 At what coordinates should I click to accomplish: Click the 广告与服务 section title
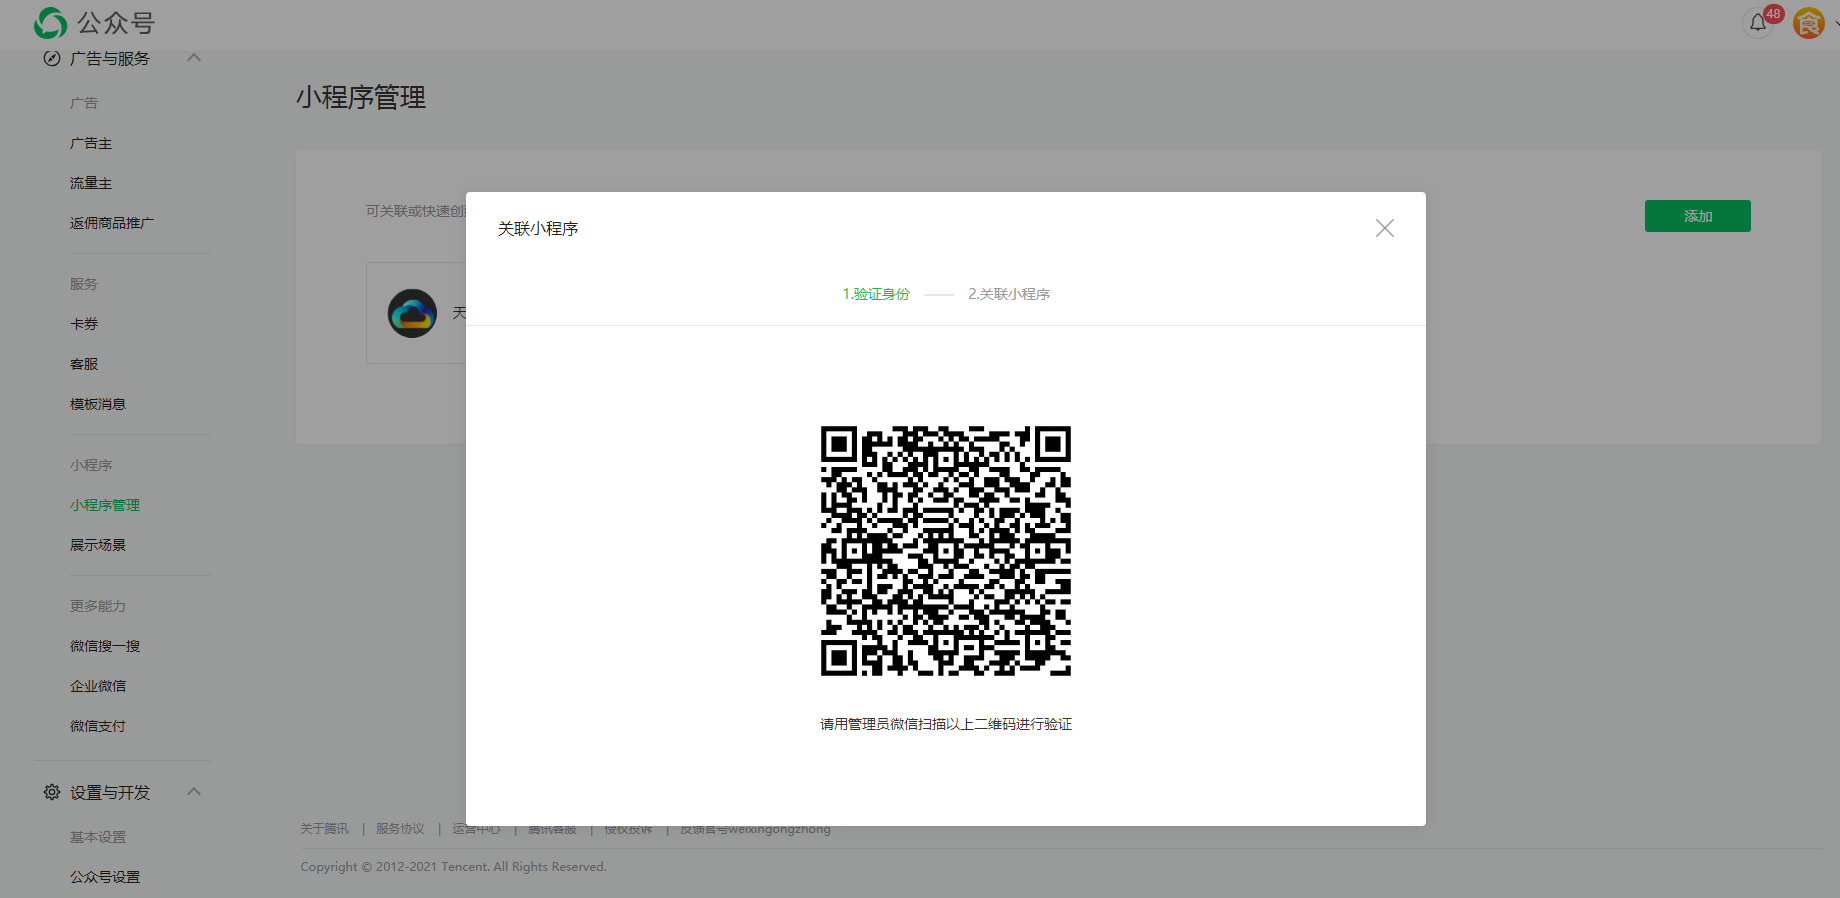coord(110,59)
